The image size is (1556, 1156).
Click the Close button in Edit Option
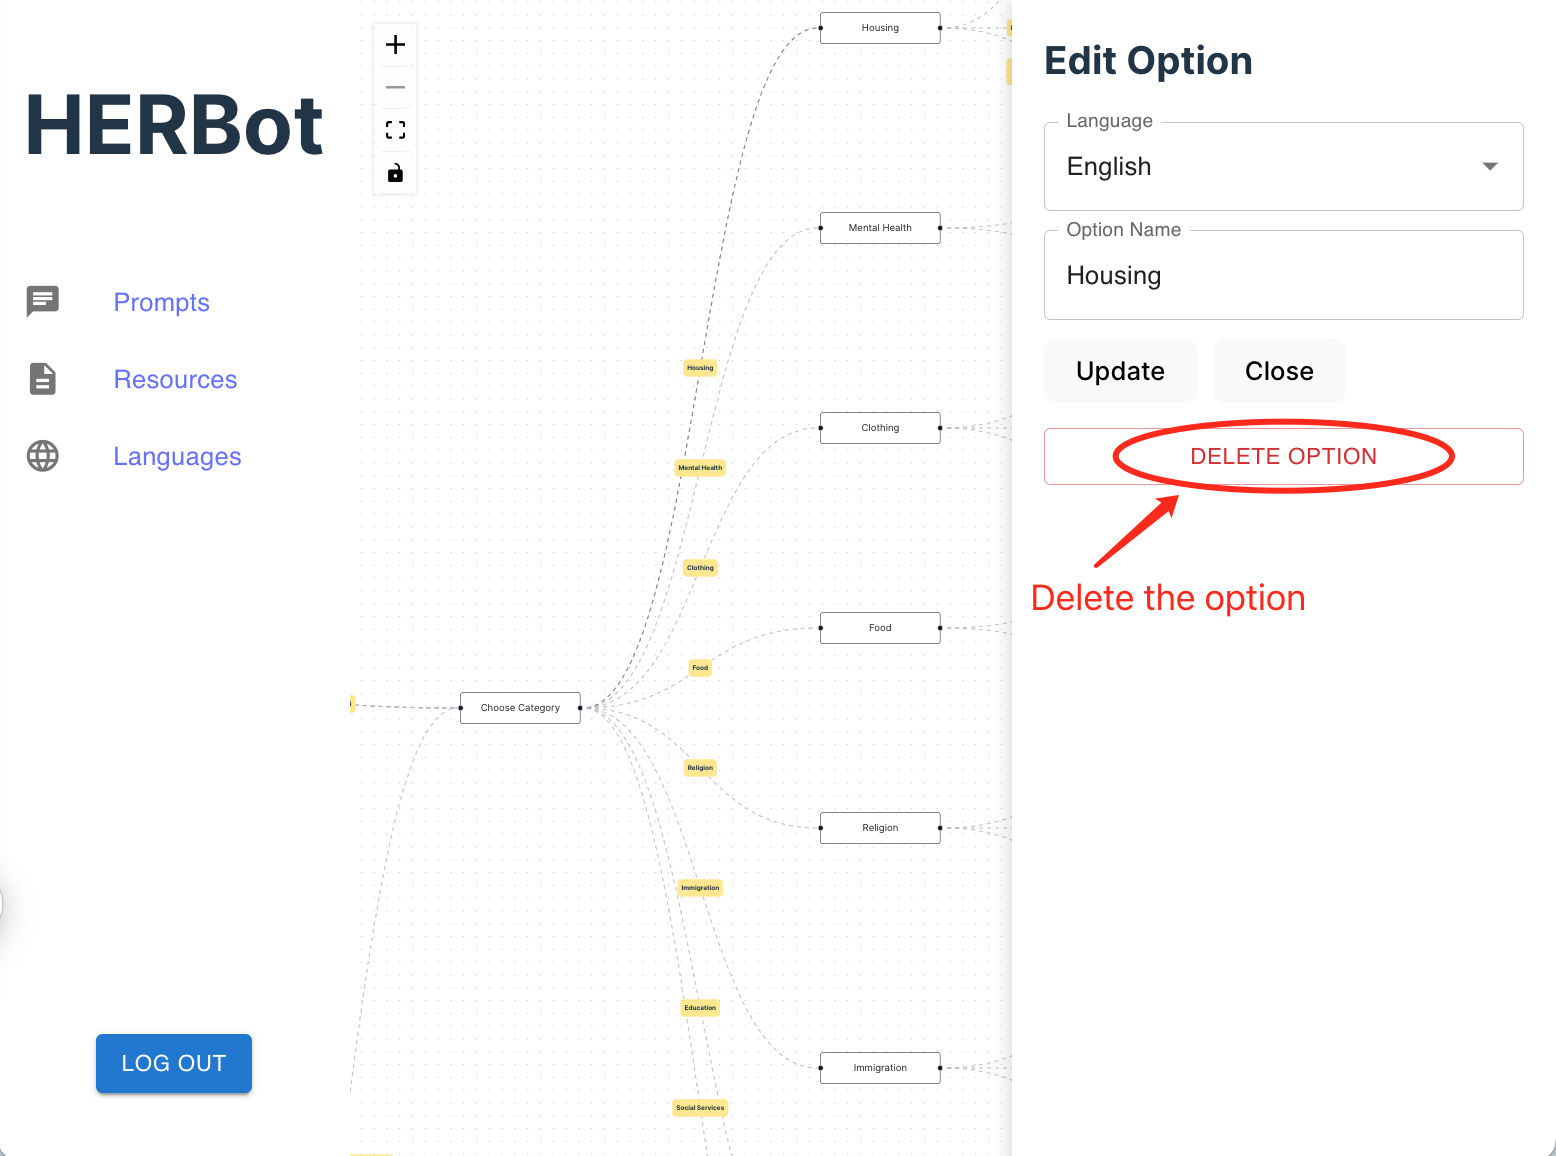point(1278,371)
